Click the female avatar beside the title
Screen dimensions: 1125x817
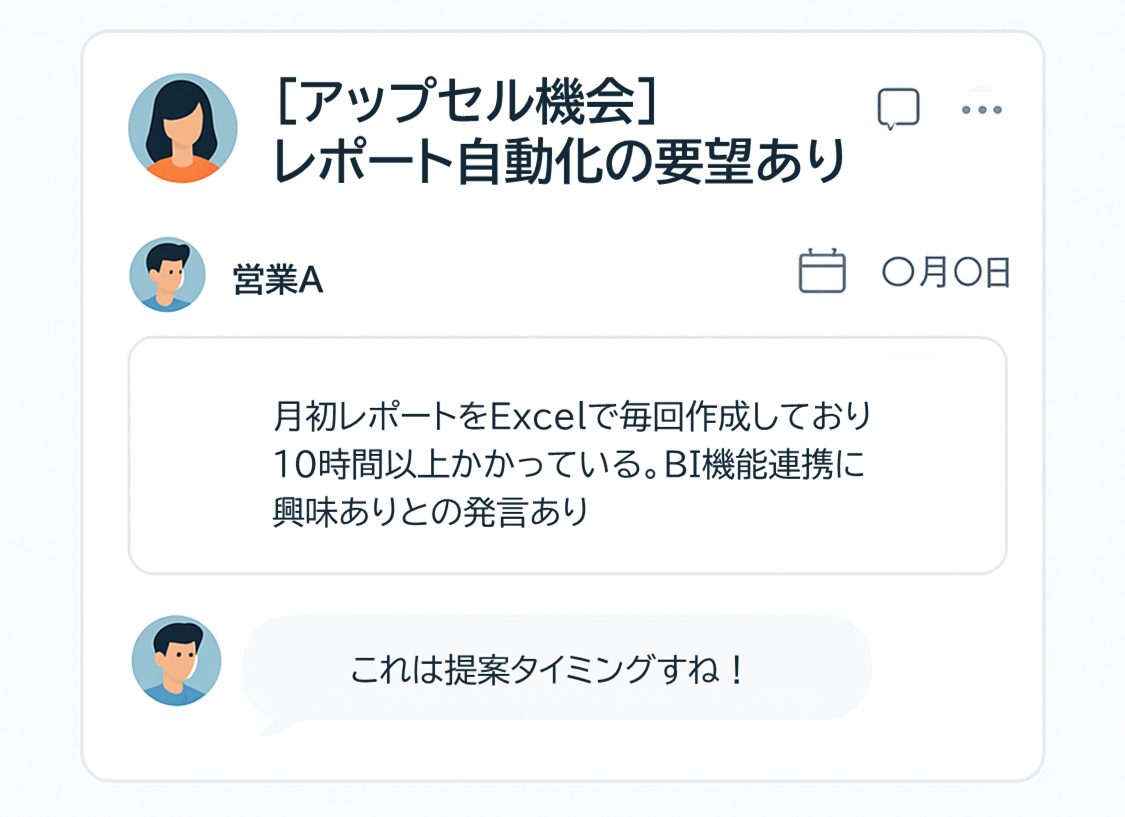pos(183,128)
